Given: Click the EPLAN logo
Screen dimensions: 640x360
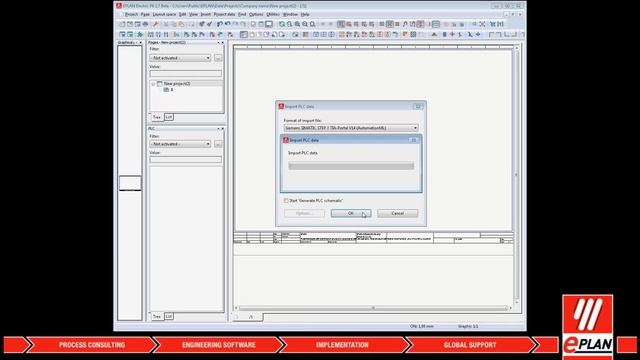Looking at the screenshot, I should (587, 327).
